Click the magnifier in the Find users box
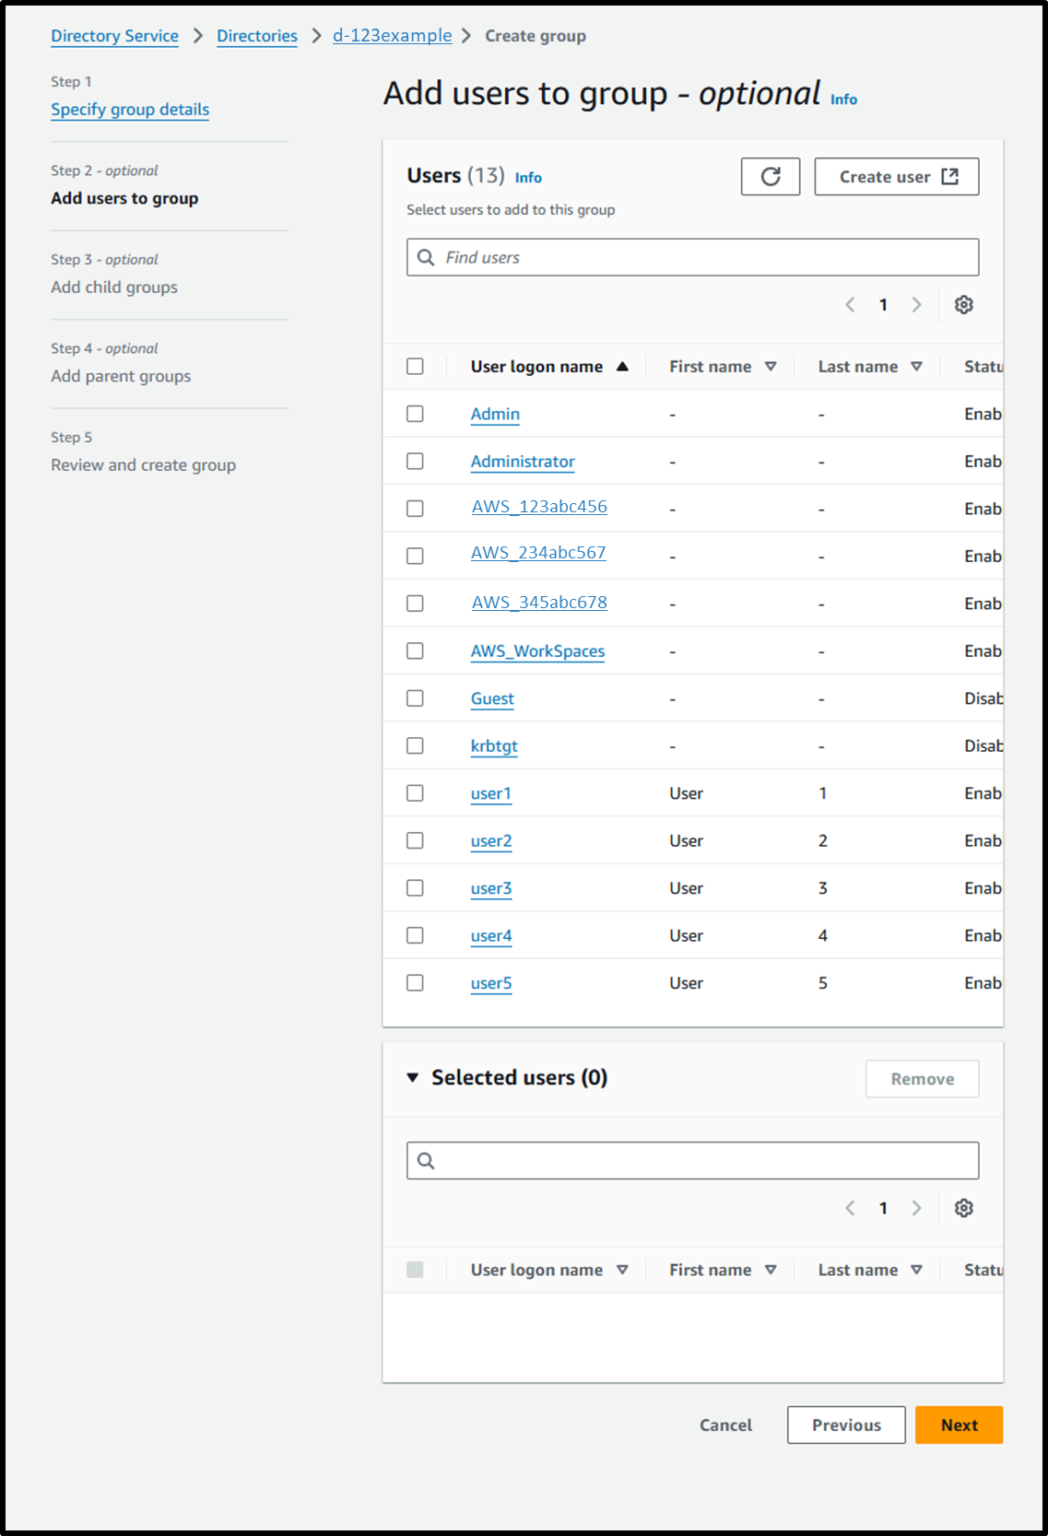 426,257
